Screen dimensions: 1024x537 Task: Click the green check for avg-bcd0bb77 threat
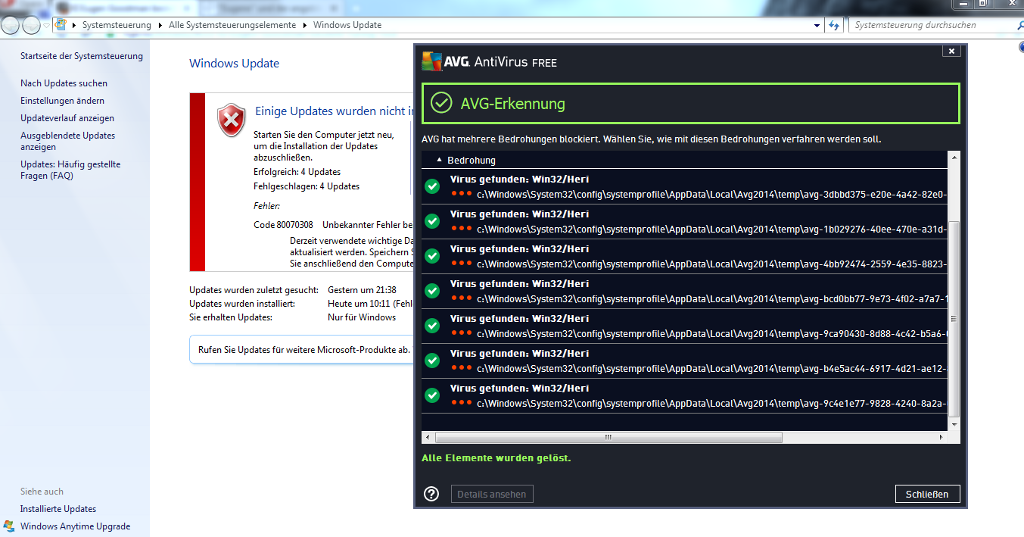click(x=432, y=291)
